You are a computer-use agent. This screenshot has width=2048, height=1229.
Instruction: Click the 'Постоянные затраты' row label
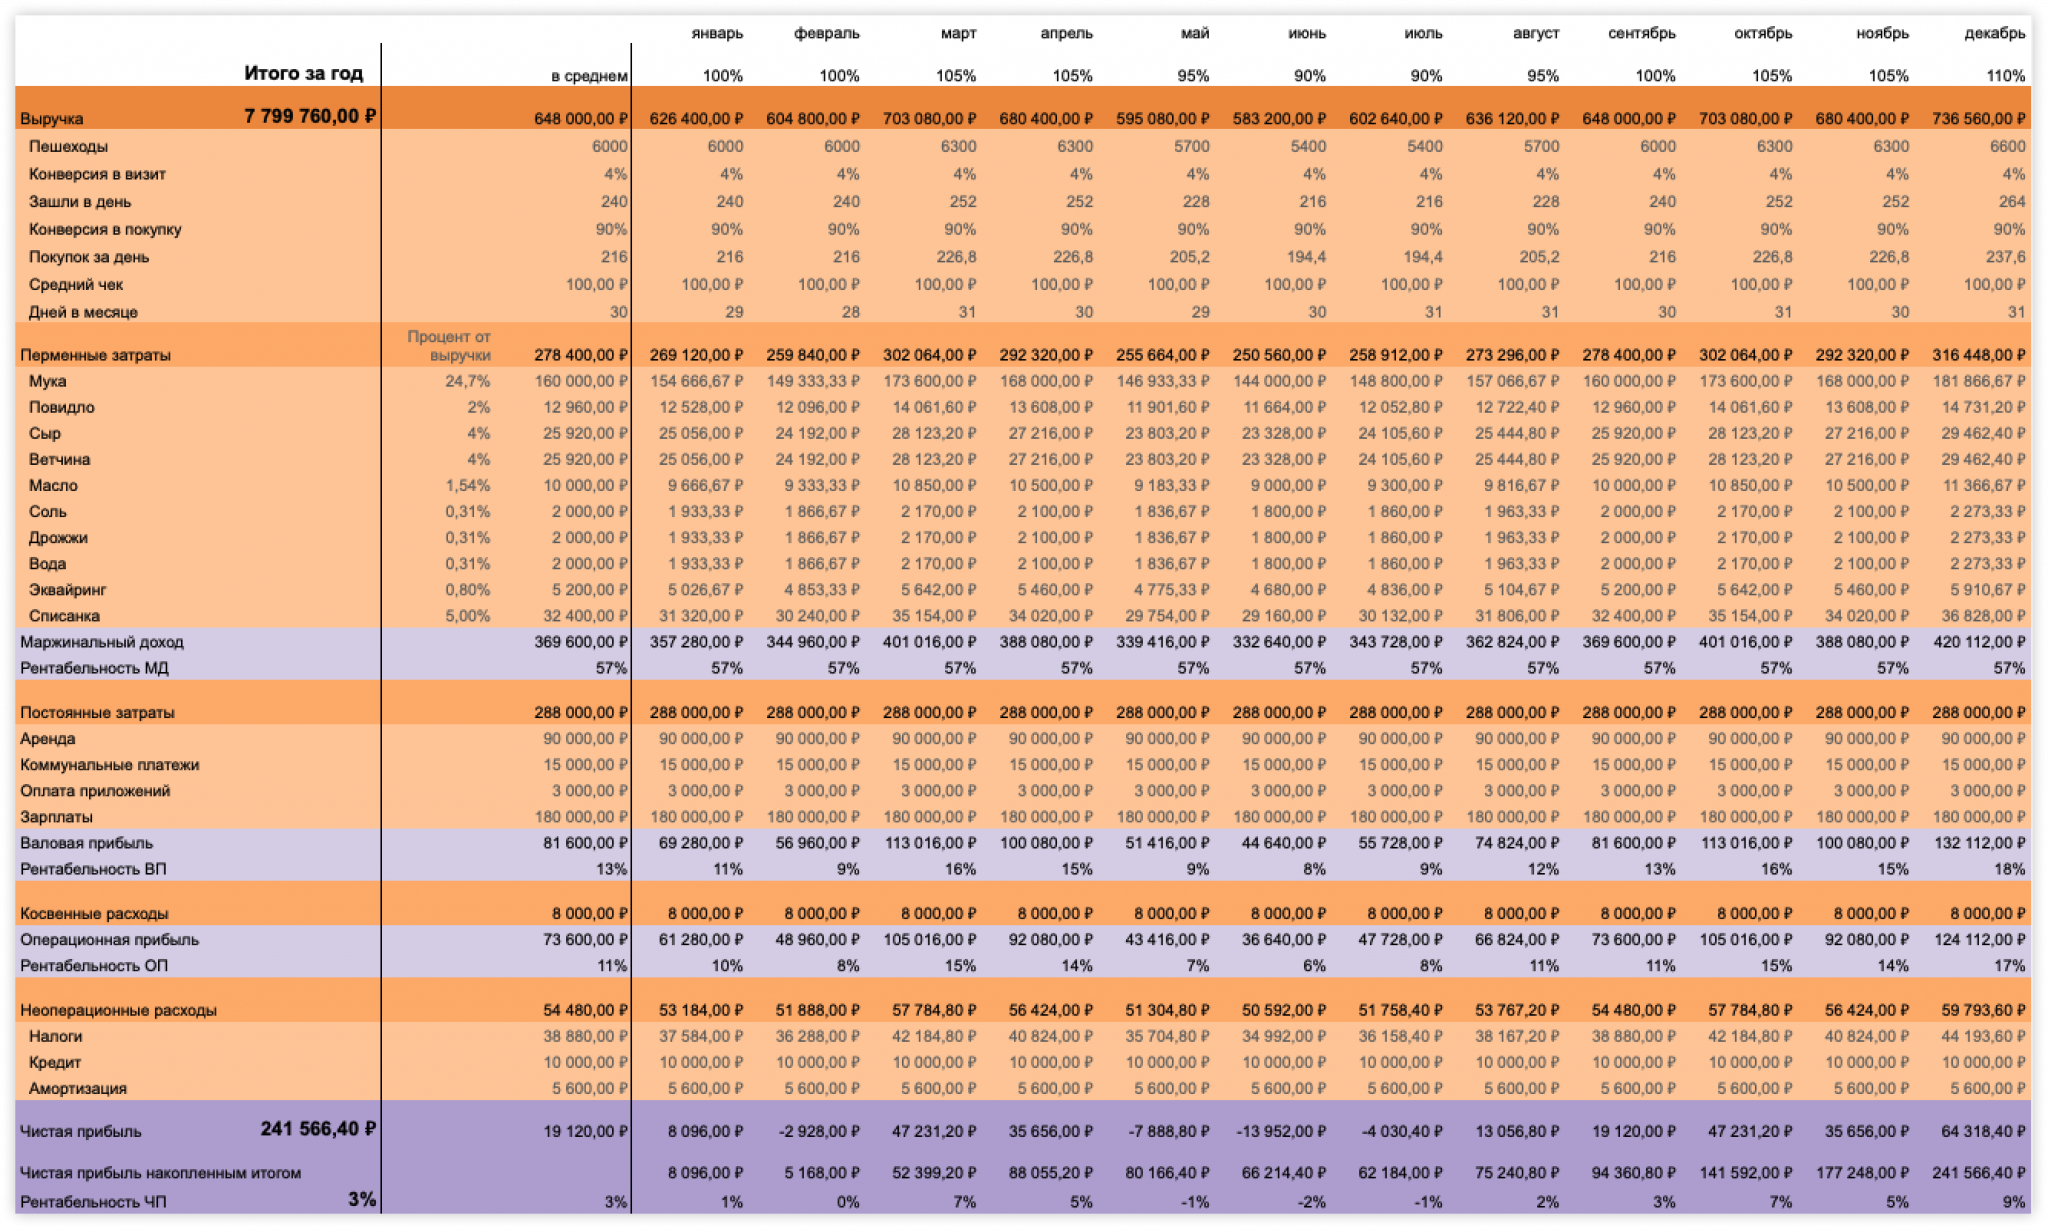(97, 713)
